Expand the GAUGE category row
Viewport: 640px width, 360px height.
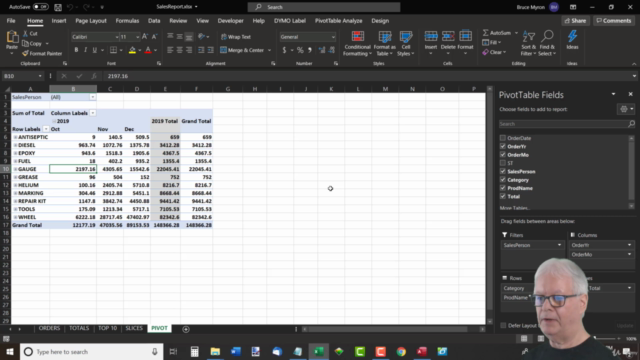click(15, 169)
